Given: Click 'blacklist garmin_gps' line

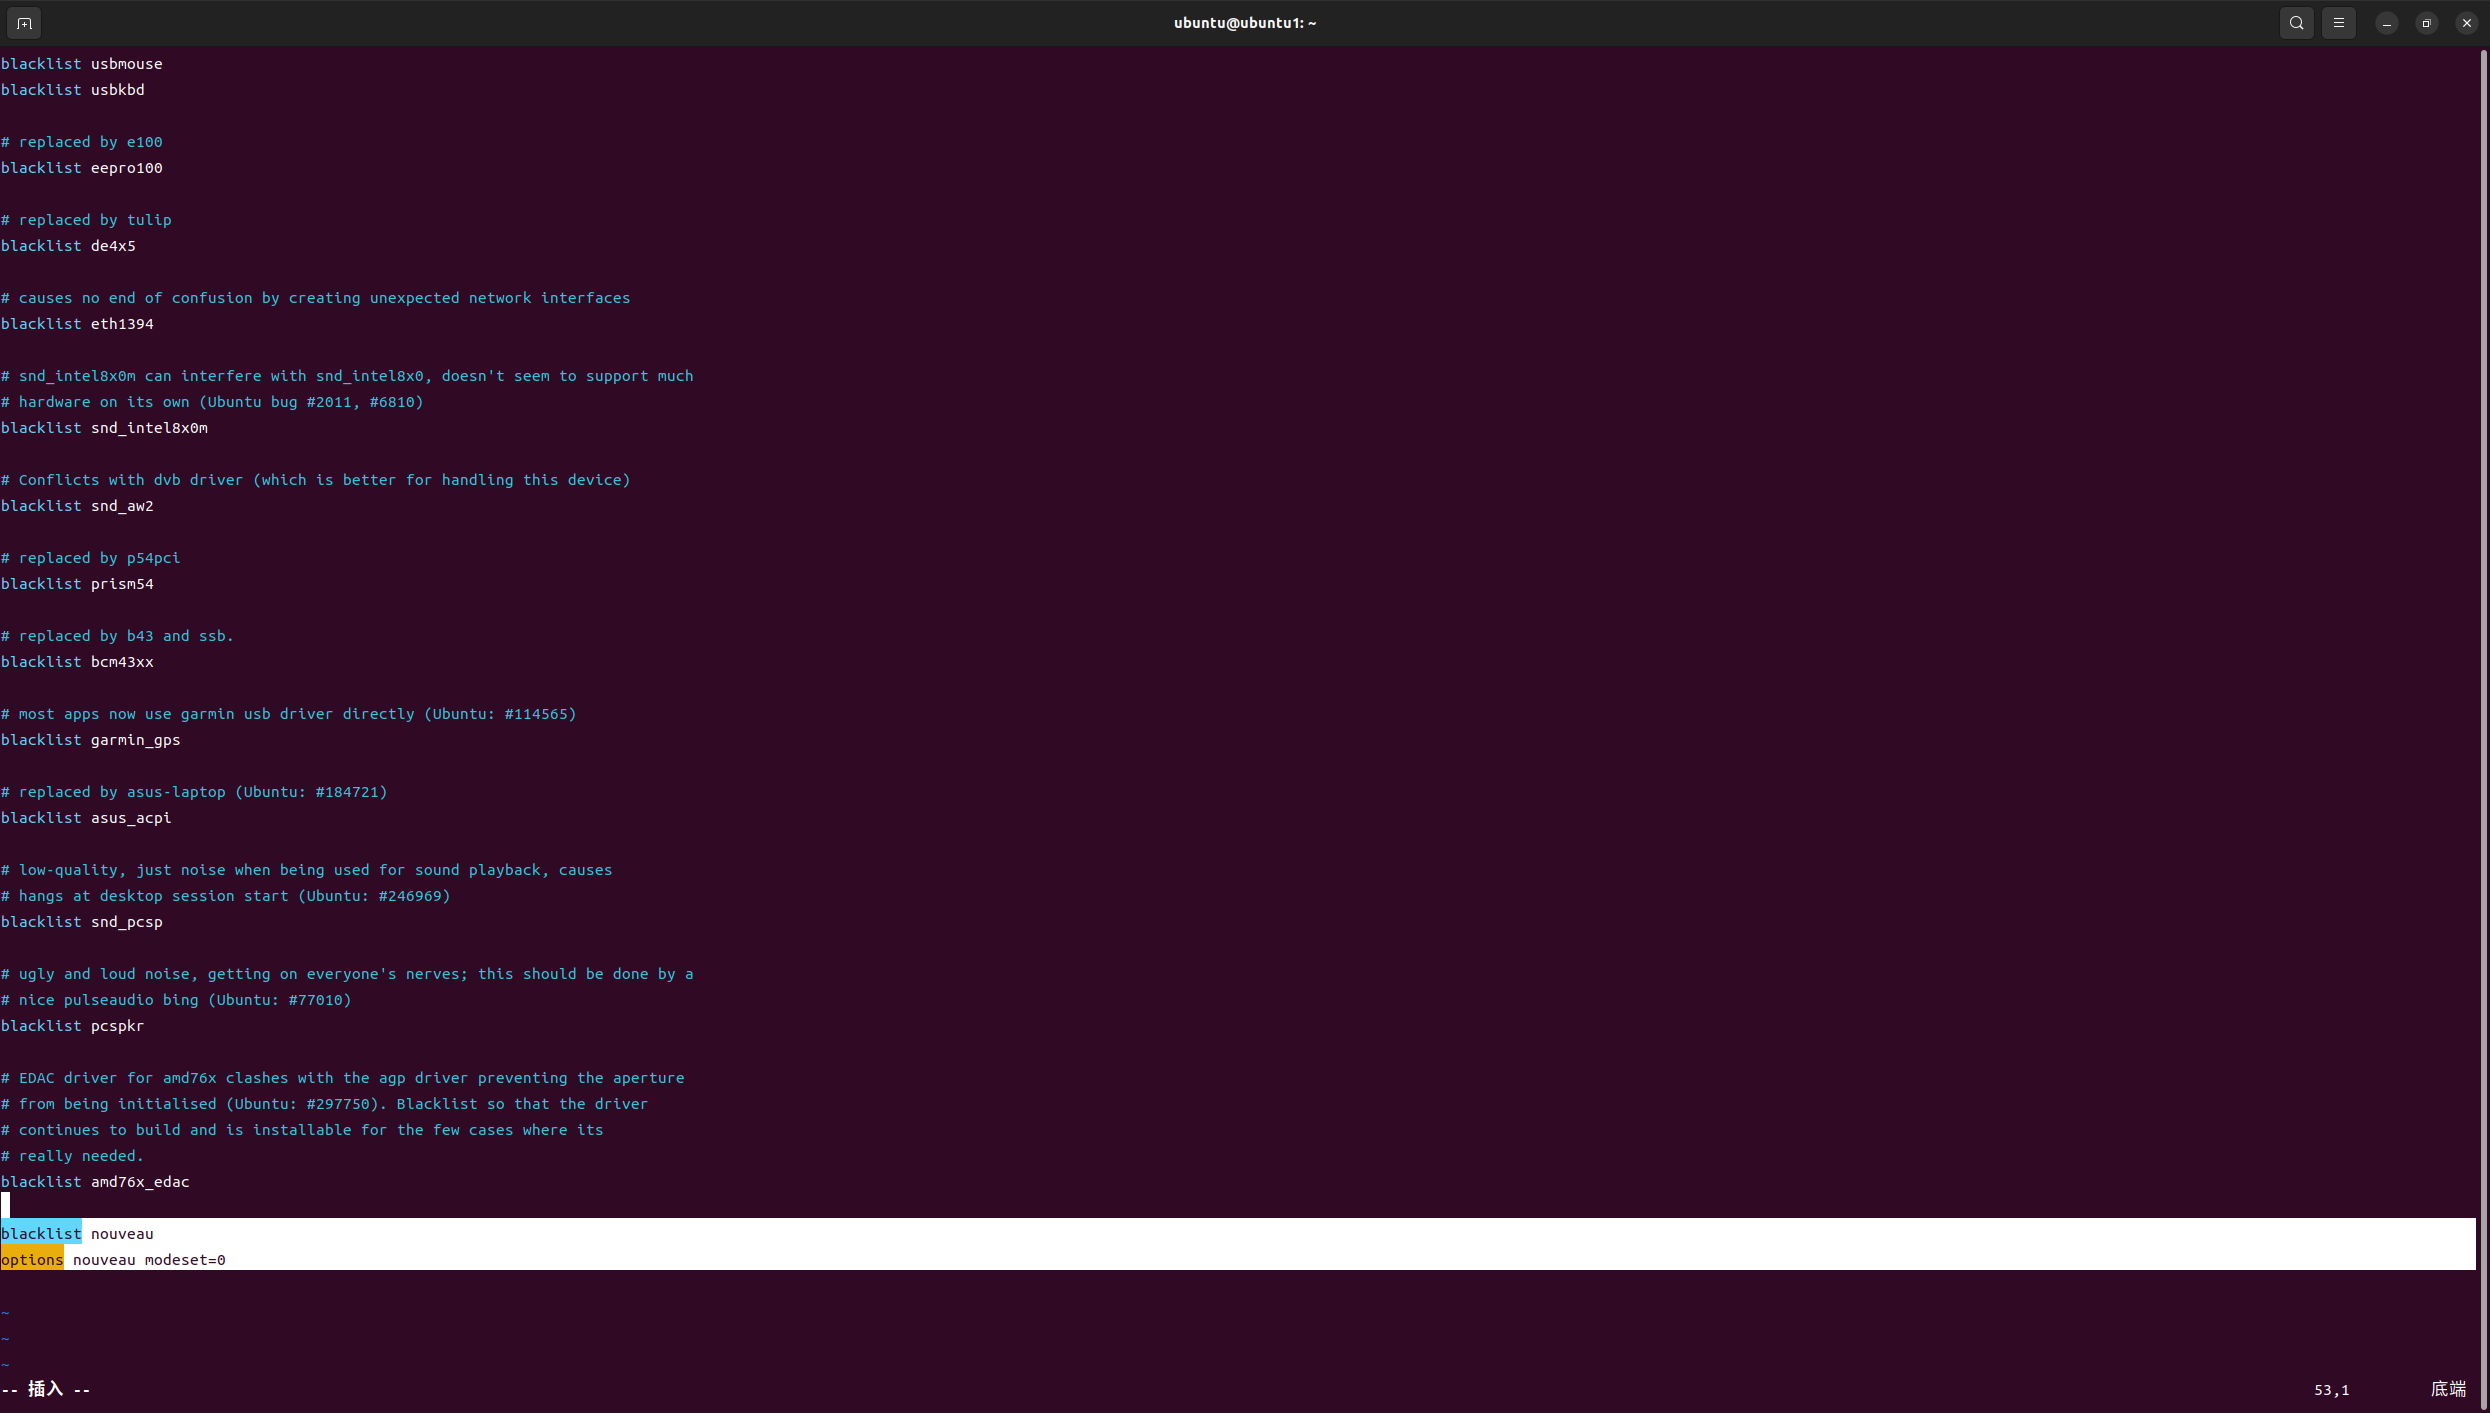Looking at the screenshot, I should click(x=90, y=740).
